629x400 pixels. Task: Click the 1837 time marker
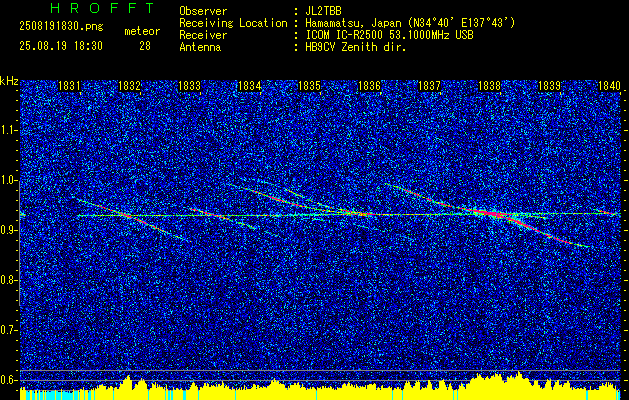click(x=429, y=86)
